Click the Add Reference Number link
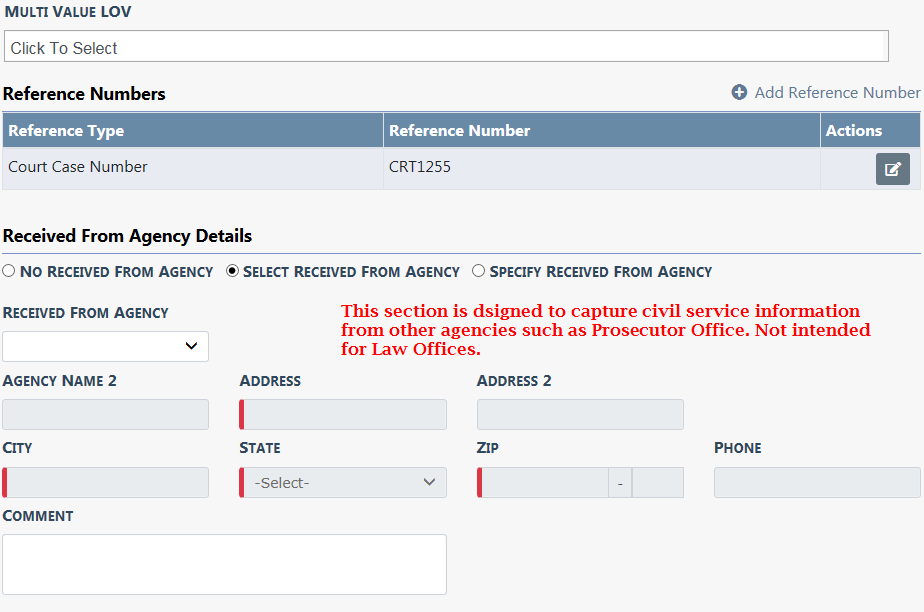The height and width of the screenshot is (612, 924). click(x=837, y=92)
